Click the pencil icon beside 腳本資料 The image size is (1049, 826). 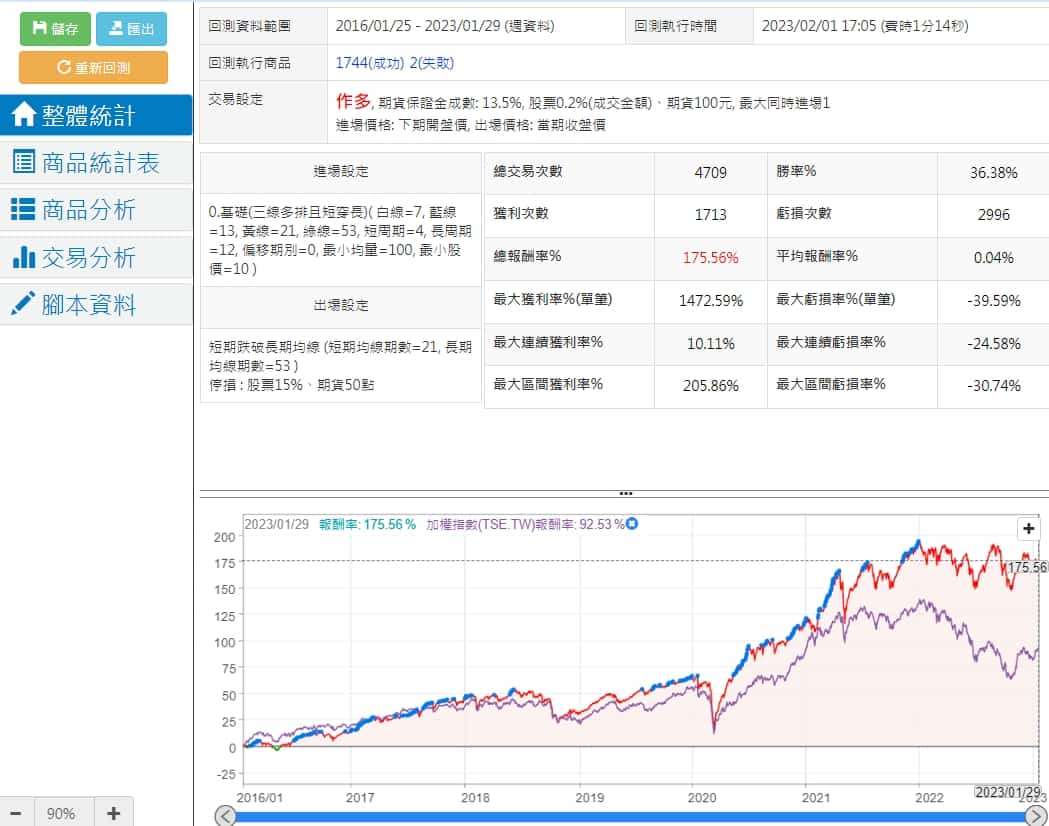[x=23, y=304]
